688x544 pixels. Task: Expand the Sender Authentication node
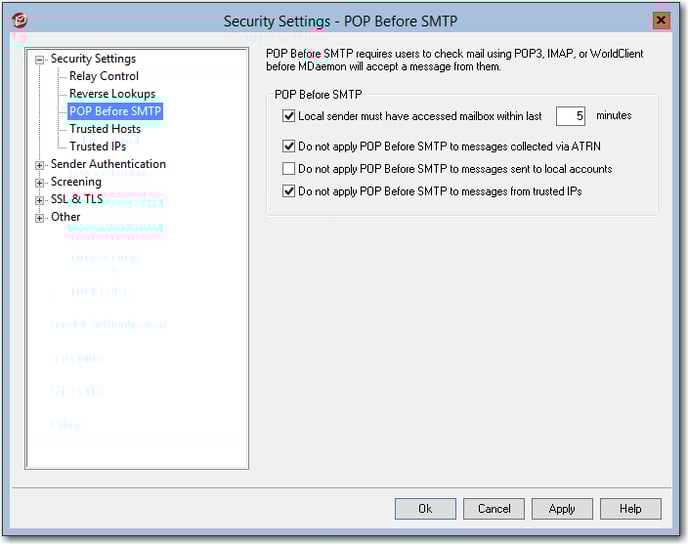pyautogui.click(x=39, y=165)
